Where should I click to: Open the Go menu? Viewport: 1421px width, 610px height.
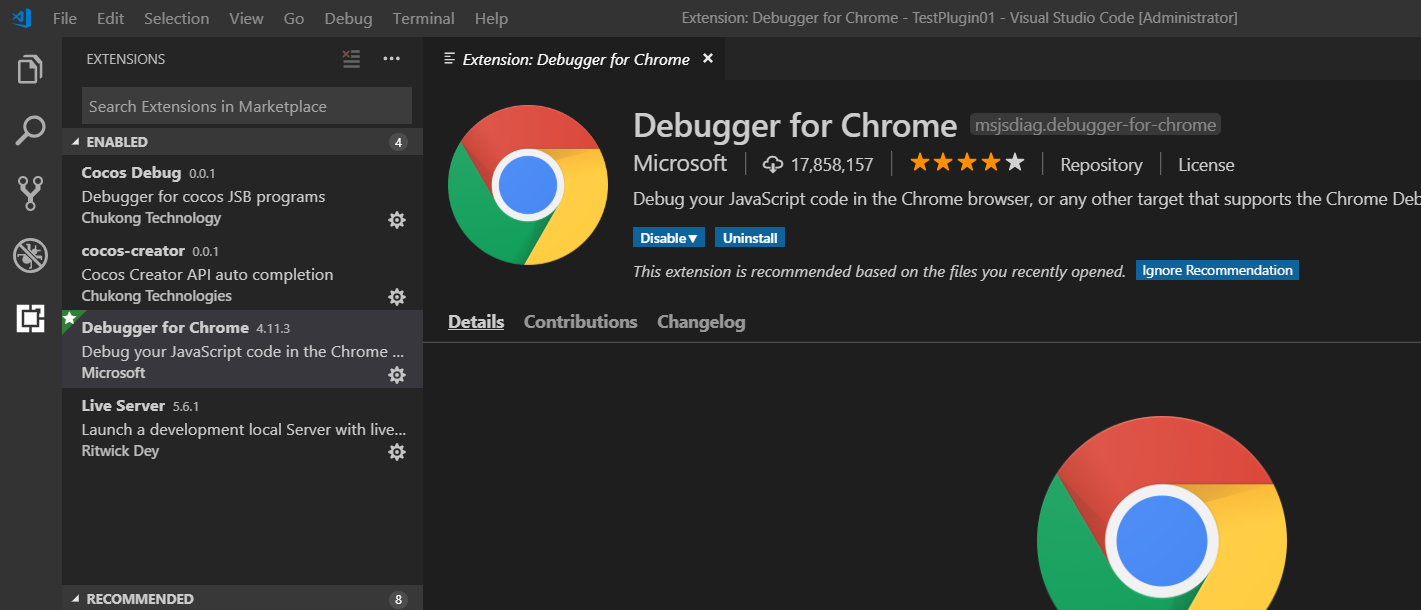pos(294,18)
